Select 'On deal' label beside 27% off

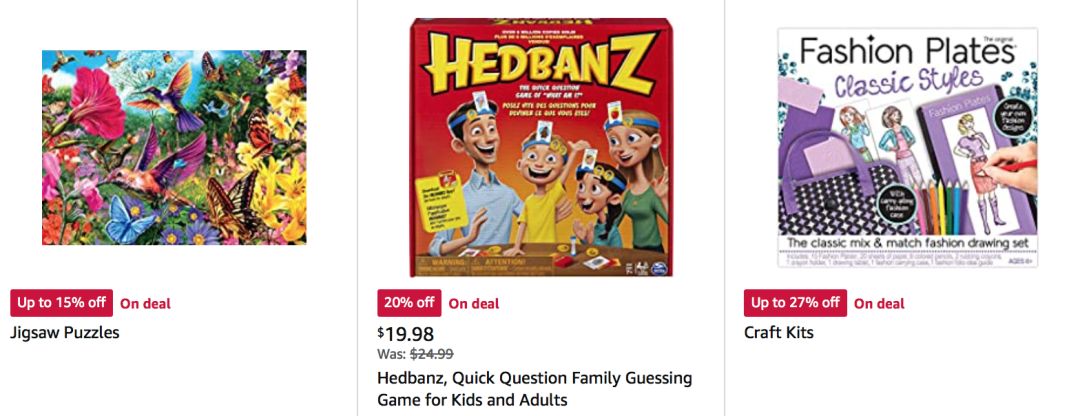pyautogui.click(x=880, y=304)
